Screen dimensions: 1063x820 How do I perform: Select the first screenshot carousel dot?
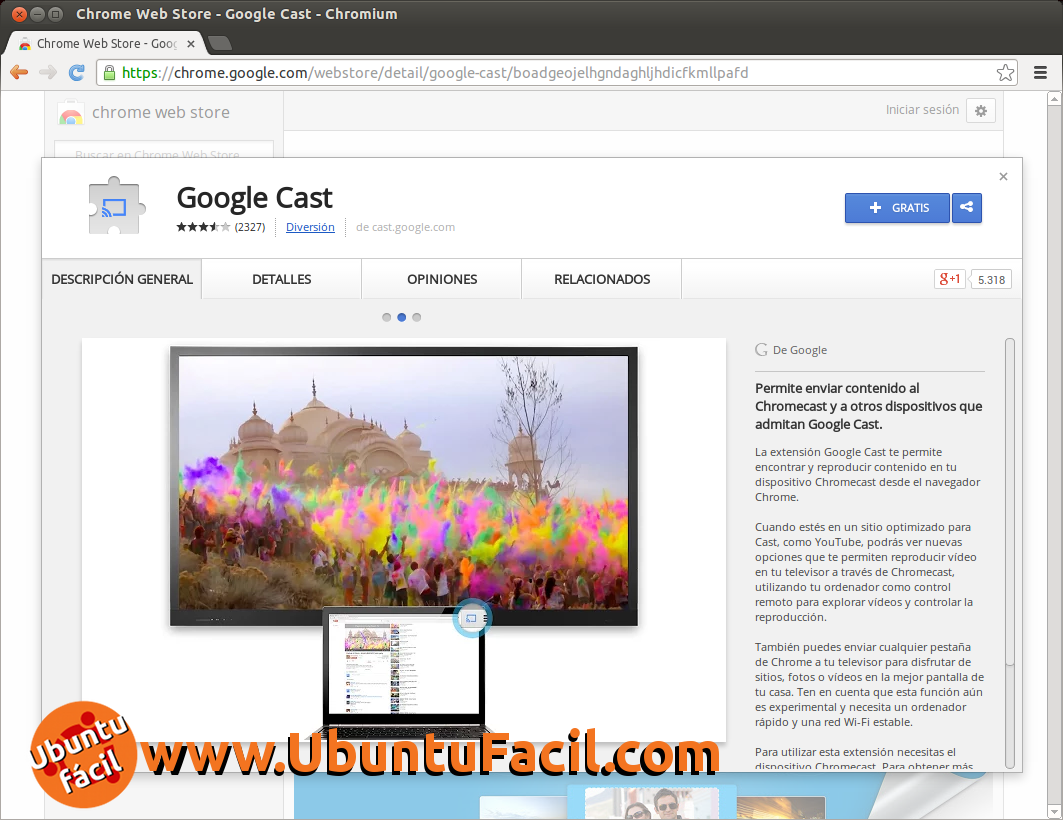point(386,317)
